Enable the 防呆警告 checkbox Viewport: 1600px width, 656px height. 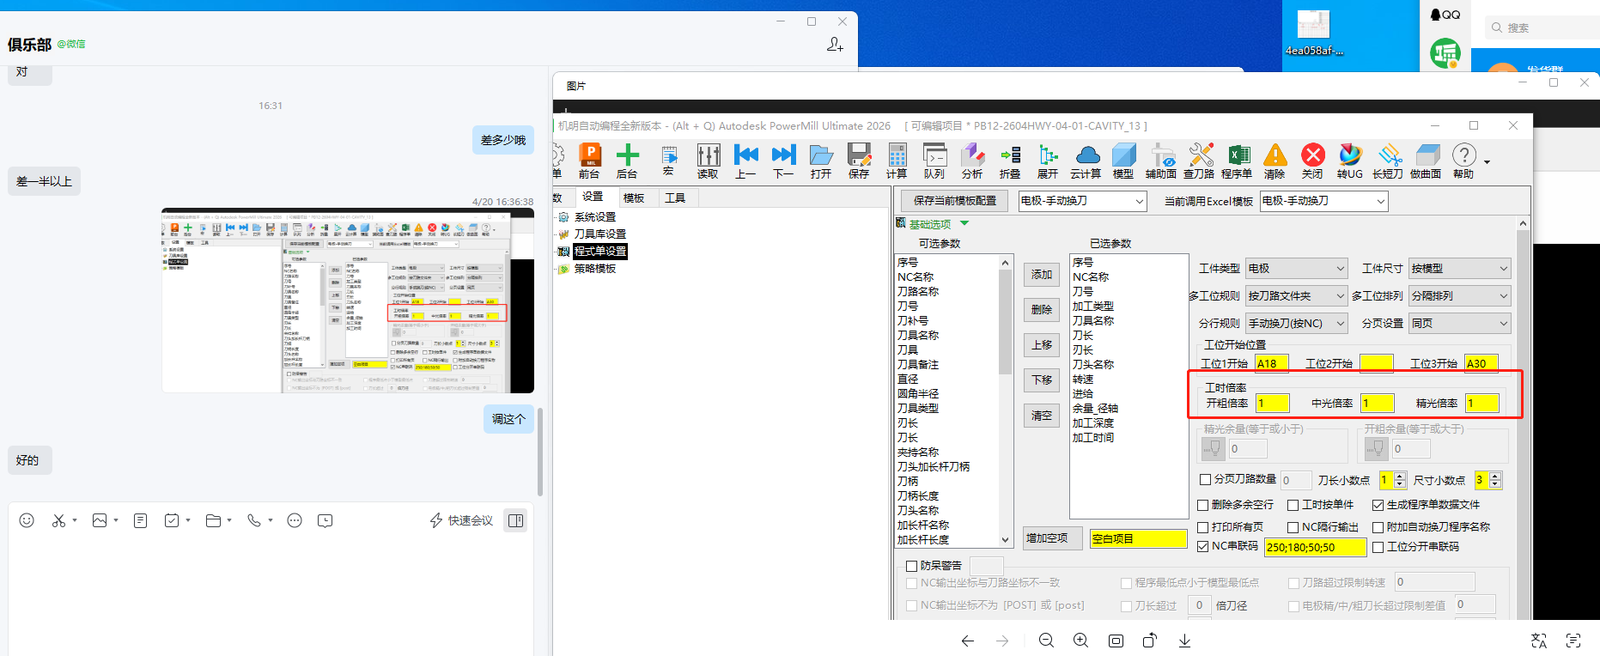point(911,566)
